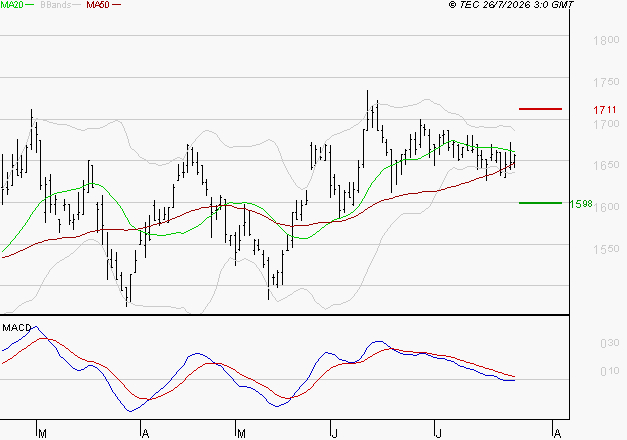This screenshot has height=440, width=627.
Task: Click the first J month marker on the time axis
Action: tap(334, 433)
